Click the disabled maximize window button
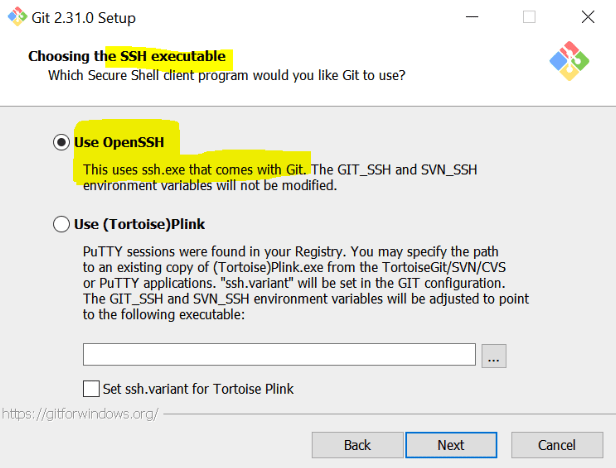 point(529,17)
